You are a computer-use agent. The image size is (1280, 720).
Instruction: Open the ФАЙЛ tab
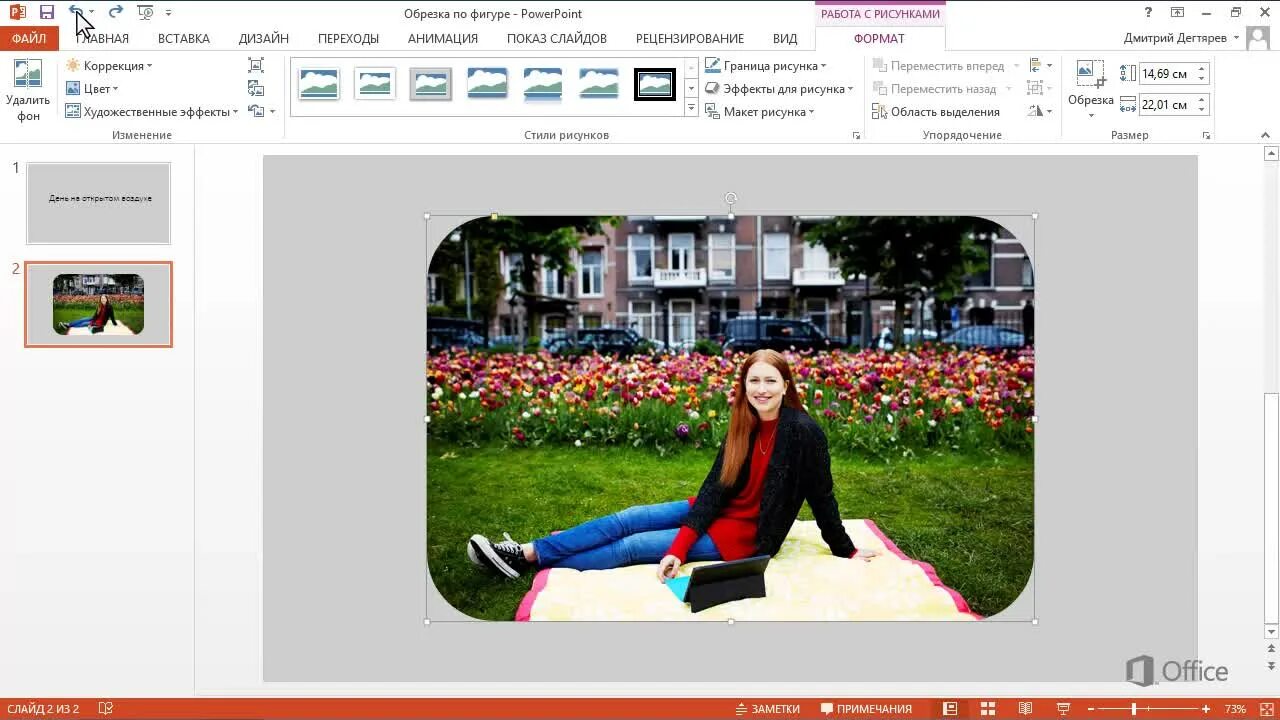[29, 38]
